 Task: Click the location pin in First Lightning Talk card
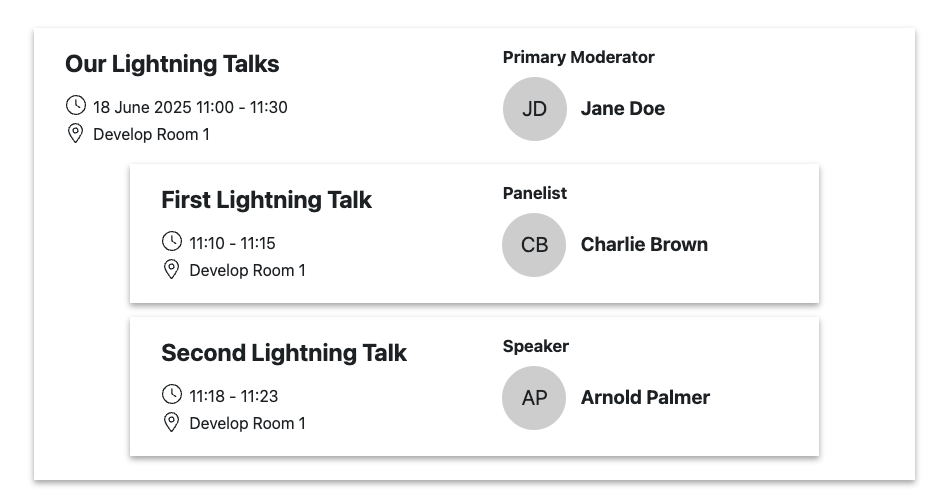[x=171, y=269]
